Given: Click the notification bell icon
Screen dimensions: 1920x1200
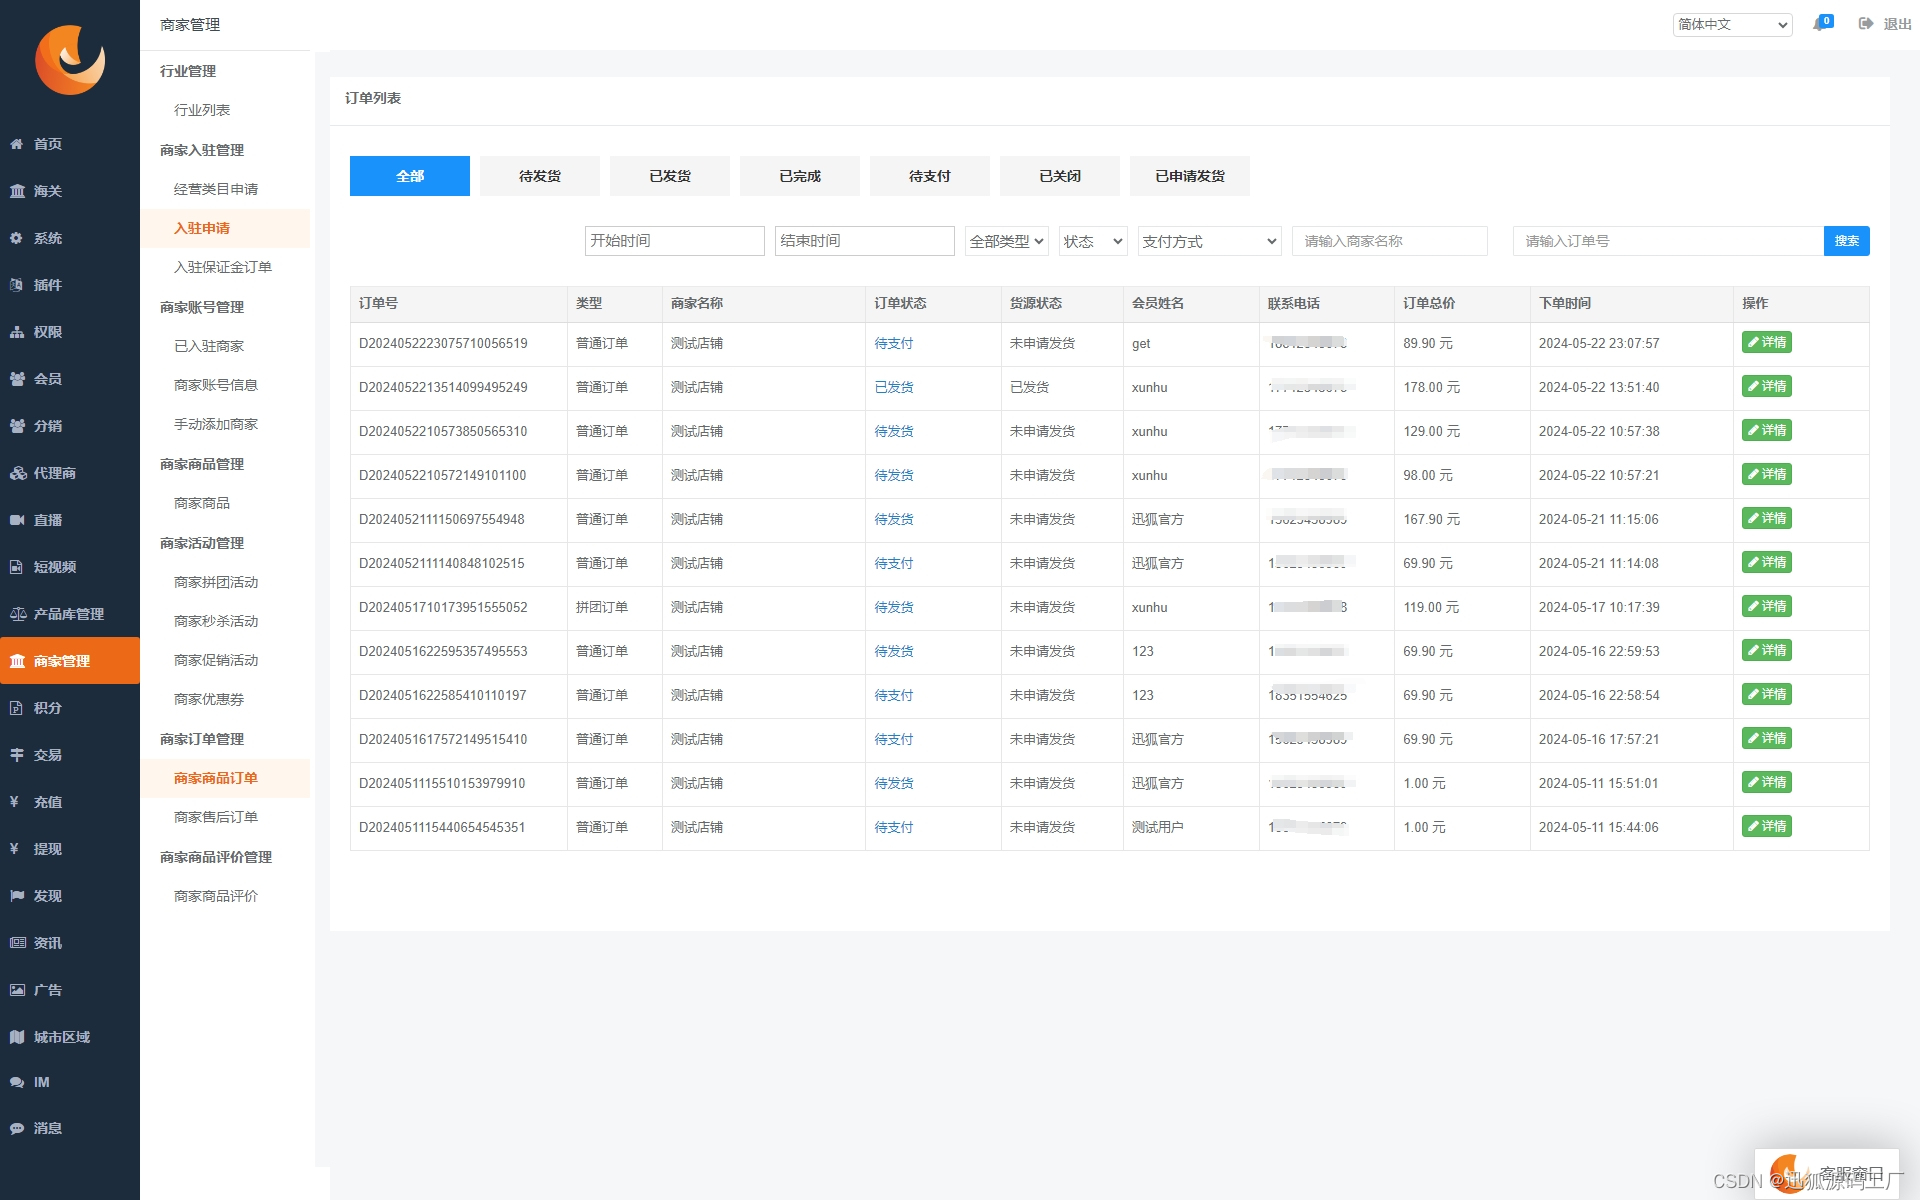Looking at the screenshot, I should point(1820,24).
